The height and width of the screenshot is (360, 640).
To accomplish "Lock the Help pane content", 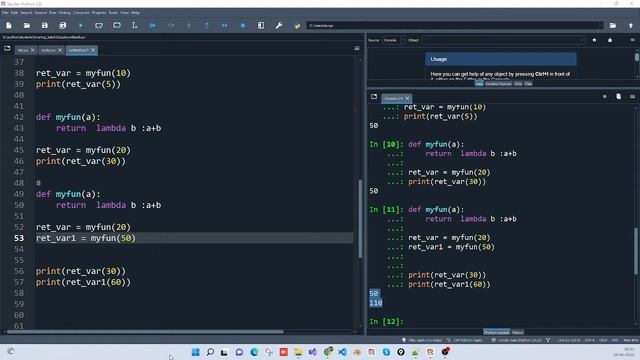I will coord(610,40).
